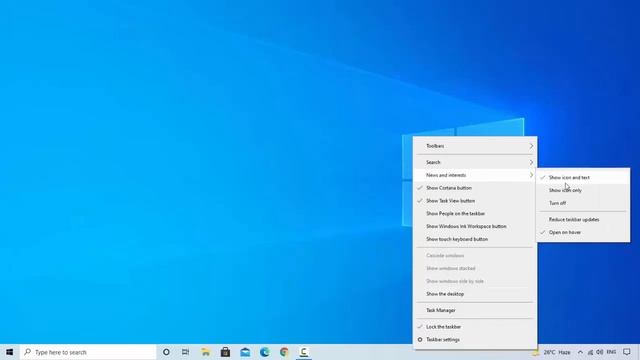Toggle Open on hover option
The image size is (640, 360).
pyautogui.click(x=583, y=232)
